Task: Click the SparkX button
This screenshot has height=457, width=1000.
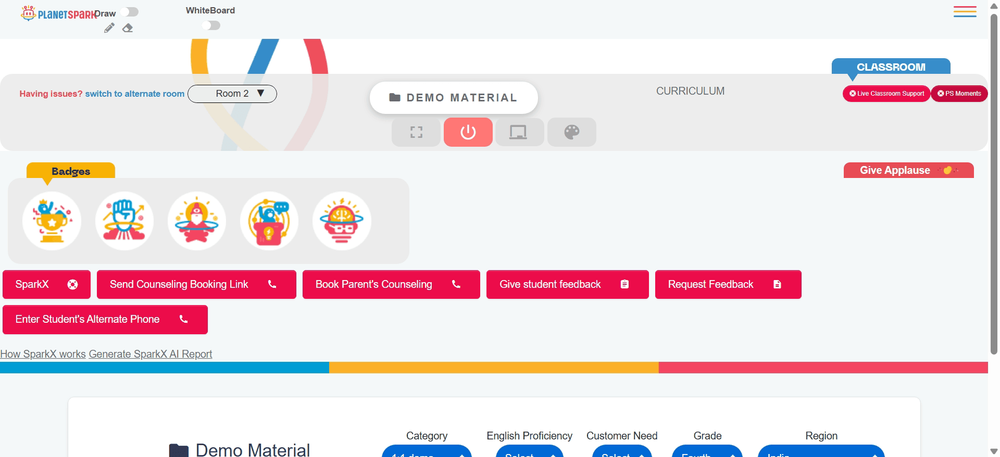Action: pyautogui.click(x=47, y=284)
